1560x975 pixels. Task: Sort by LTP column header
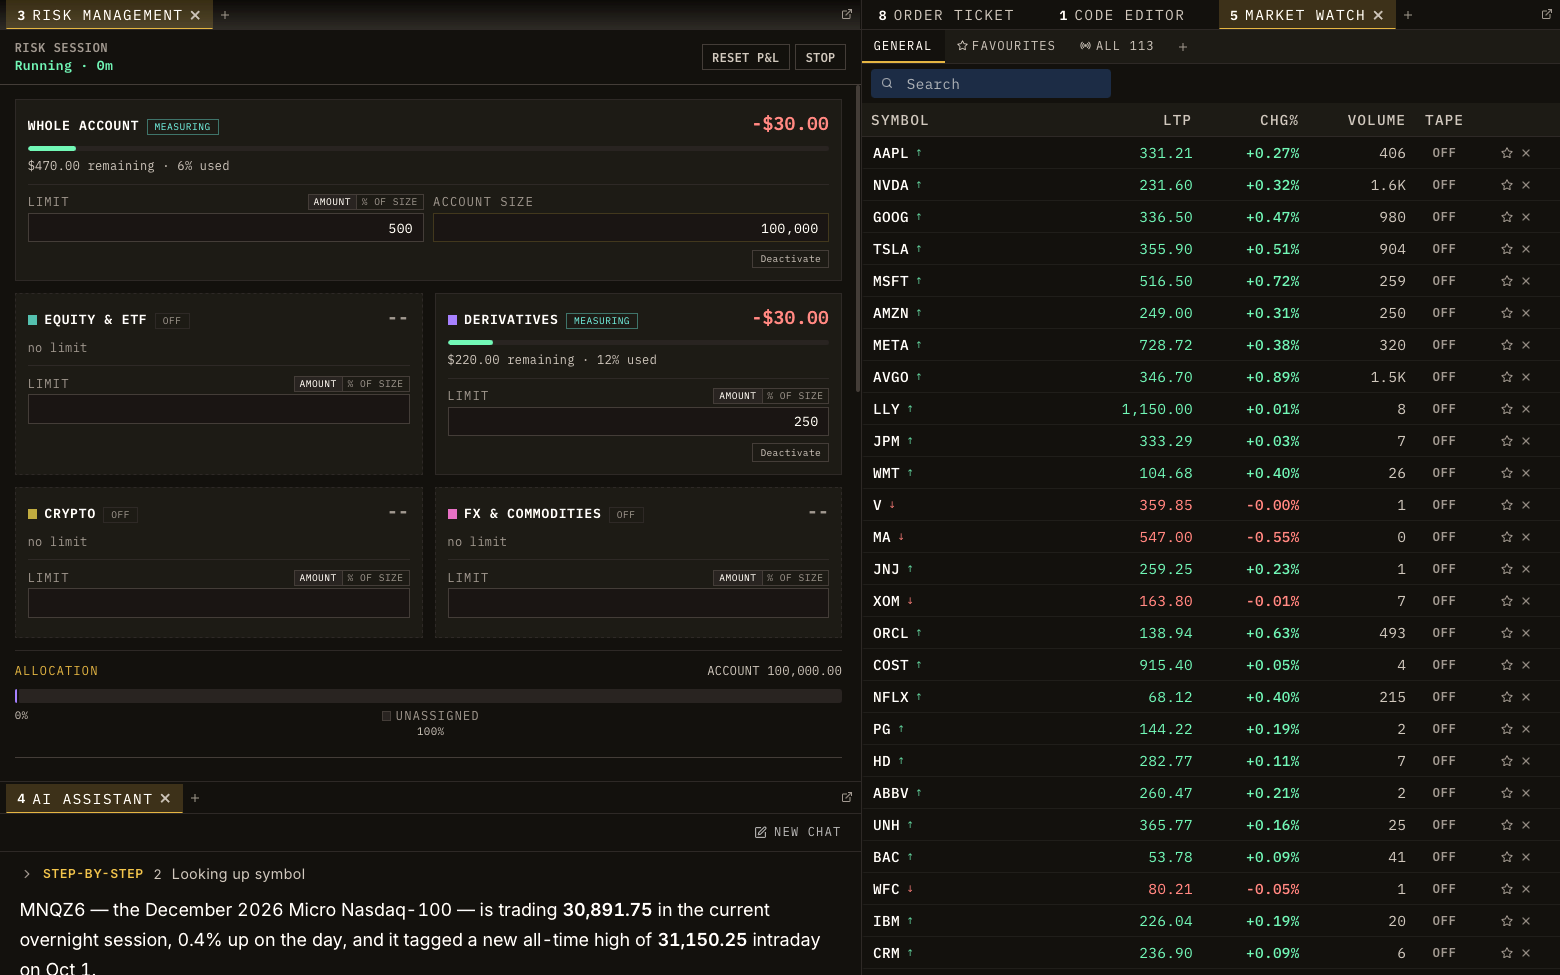coord(1177,120)
